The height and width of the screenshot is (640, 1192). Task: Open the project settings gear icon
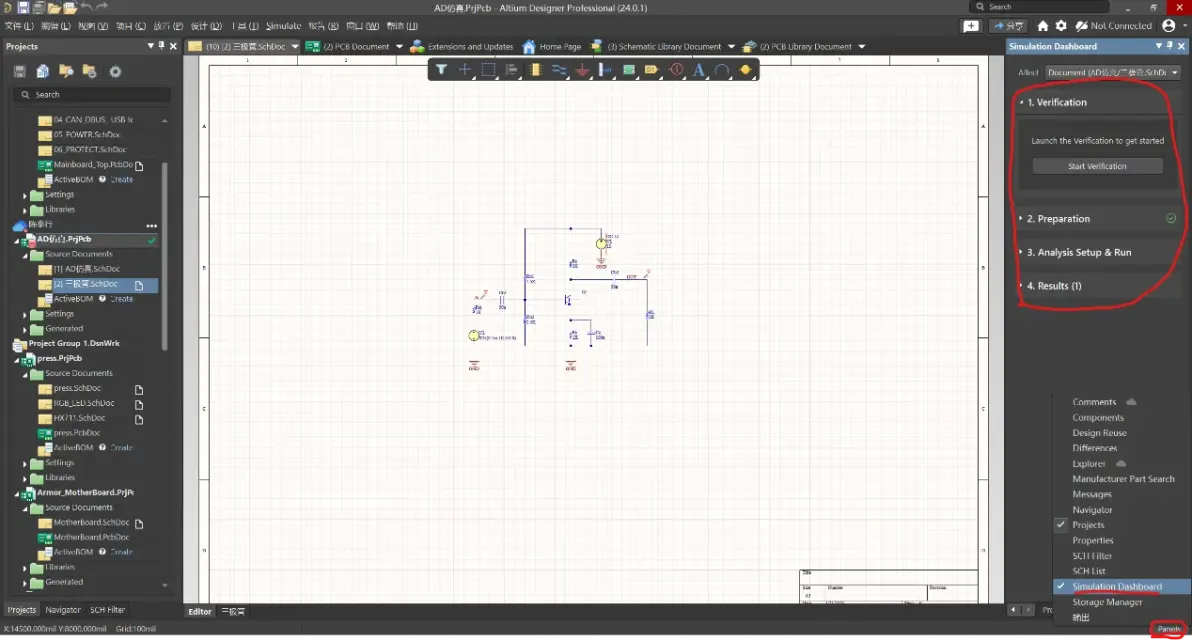pos(116,71)
